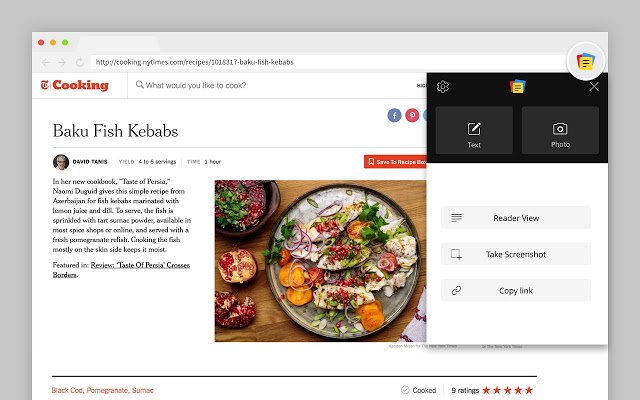This screenshot has width=640, height=400.
Task: Click the Notebook extension icon in the browser toolbar
Action: click(x=586, y=61)
